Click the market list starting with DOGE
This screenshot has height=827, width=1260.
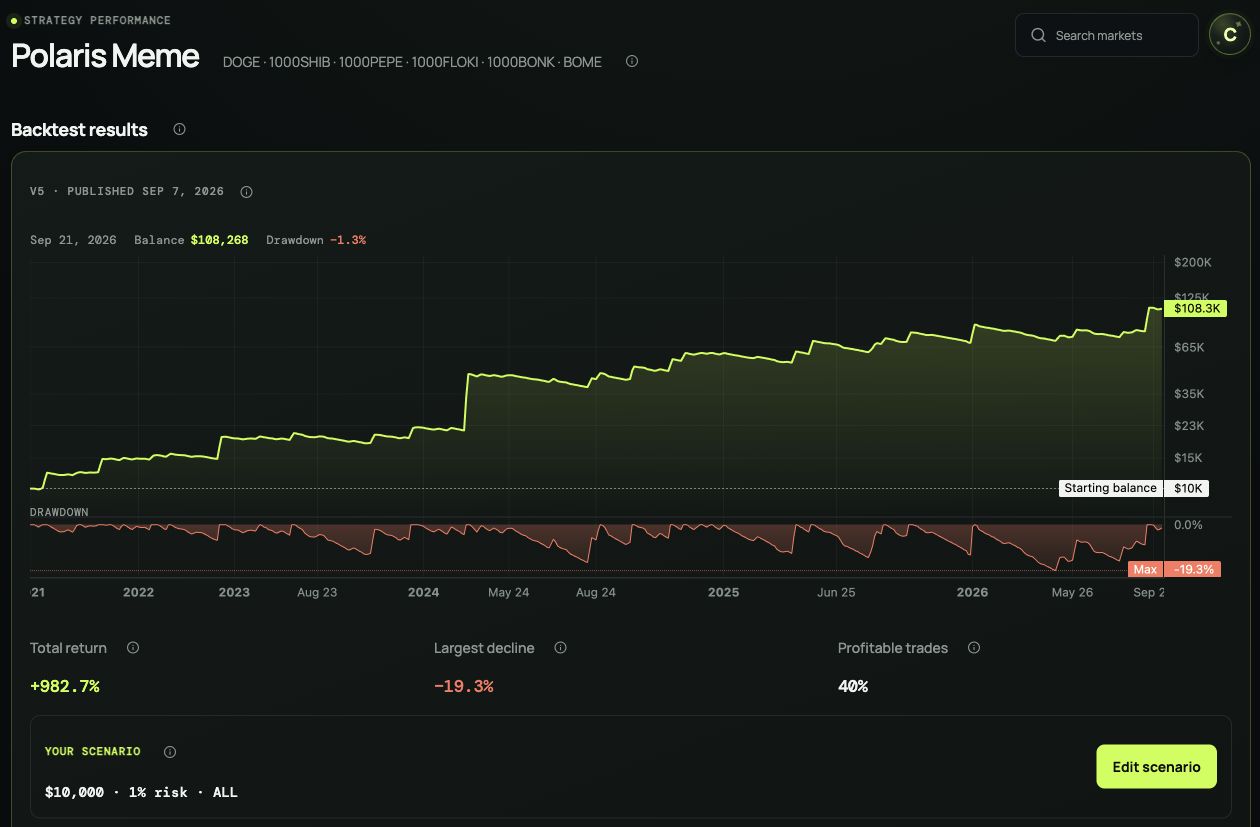click(x=412, y=62)
